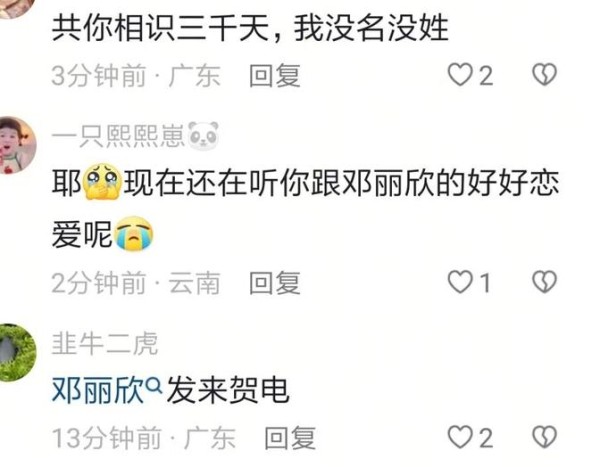This screenshot has height=467, width=600.
Task: Tap the green grass avatar of 韭牛二虎
Action: (15, 353)
